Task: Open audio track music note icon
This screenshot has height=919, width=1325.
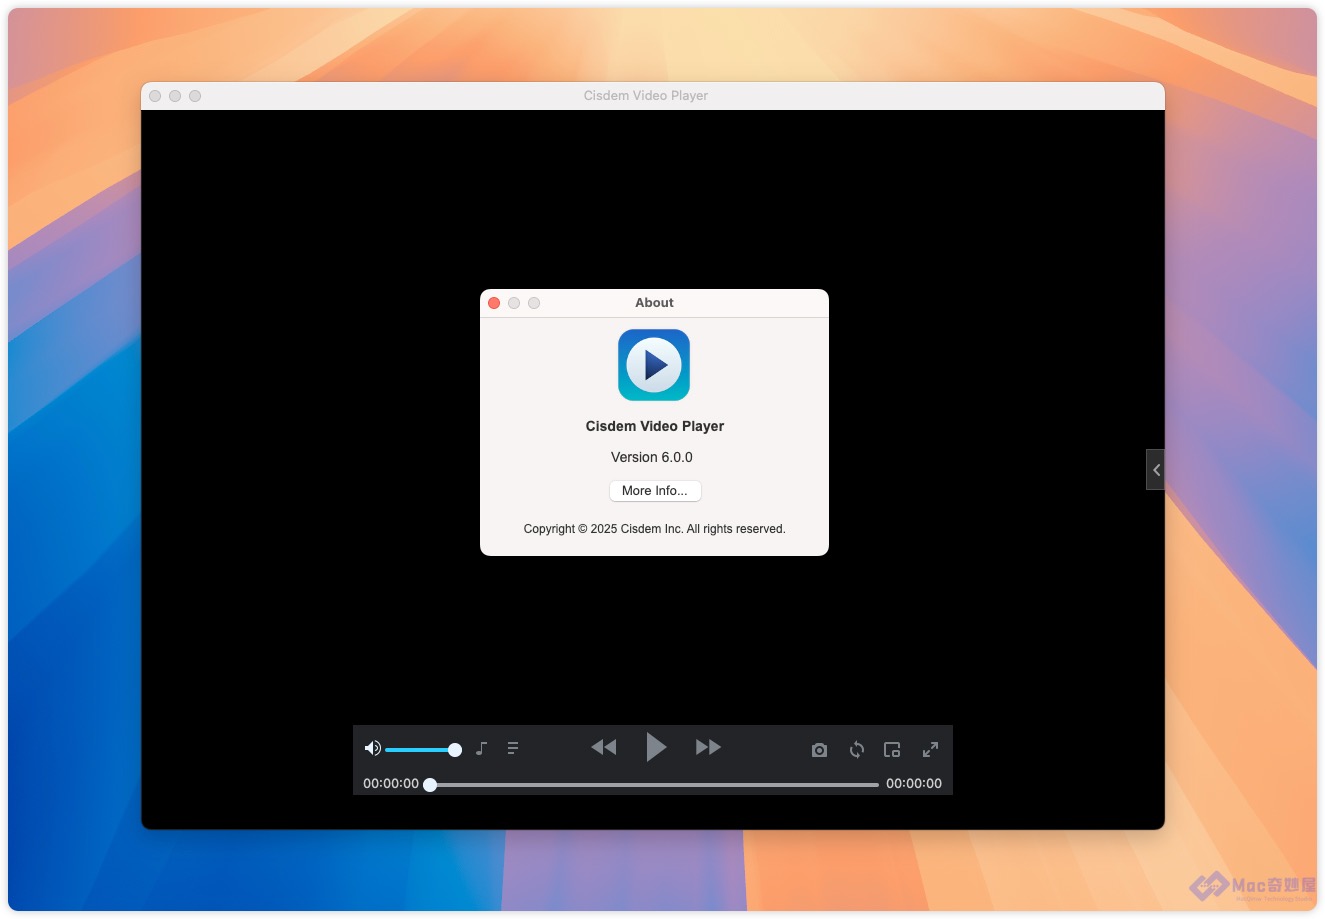Action: pyautogui.click(x=481, y=748)
